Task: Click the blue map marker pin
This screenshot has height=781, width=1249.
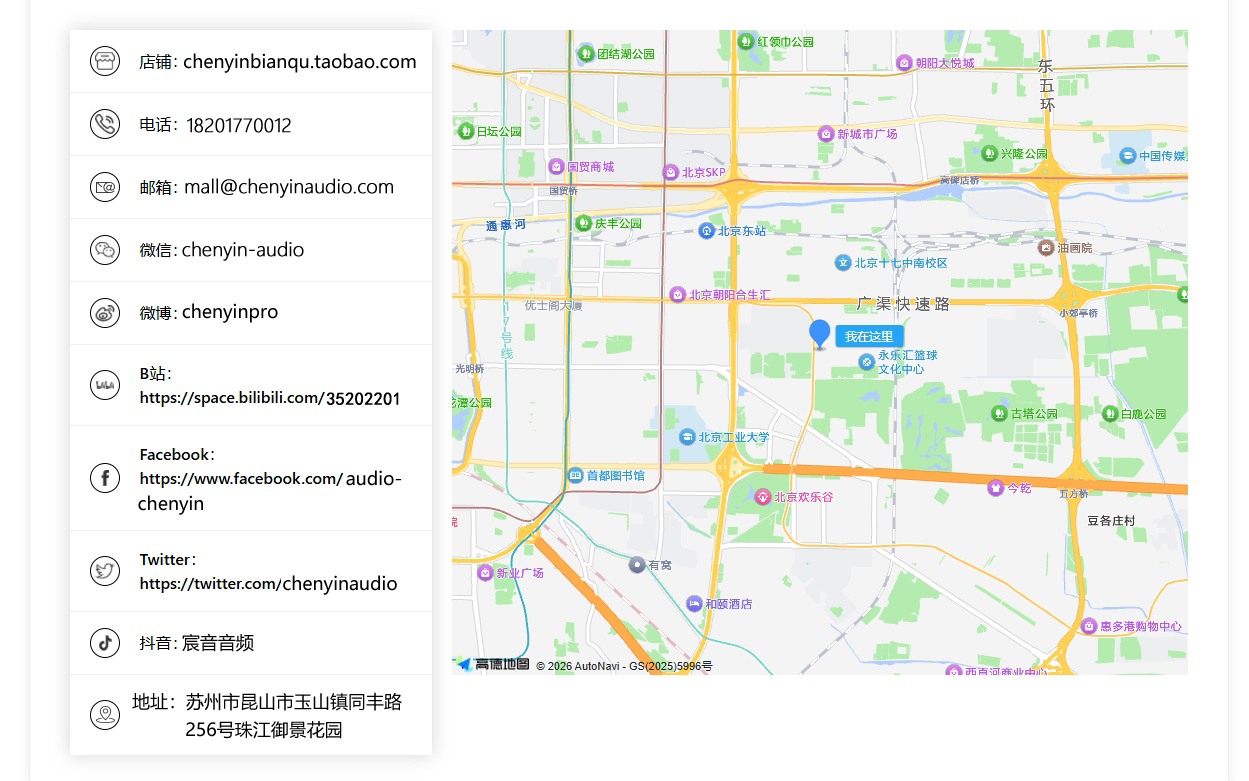Action: (x=819, y=334)
